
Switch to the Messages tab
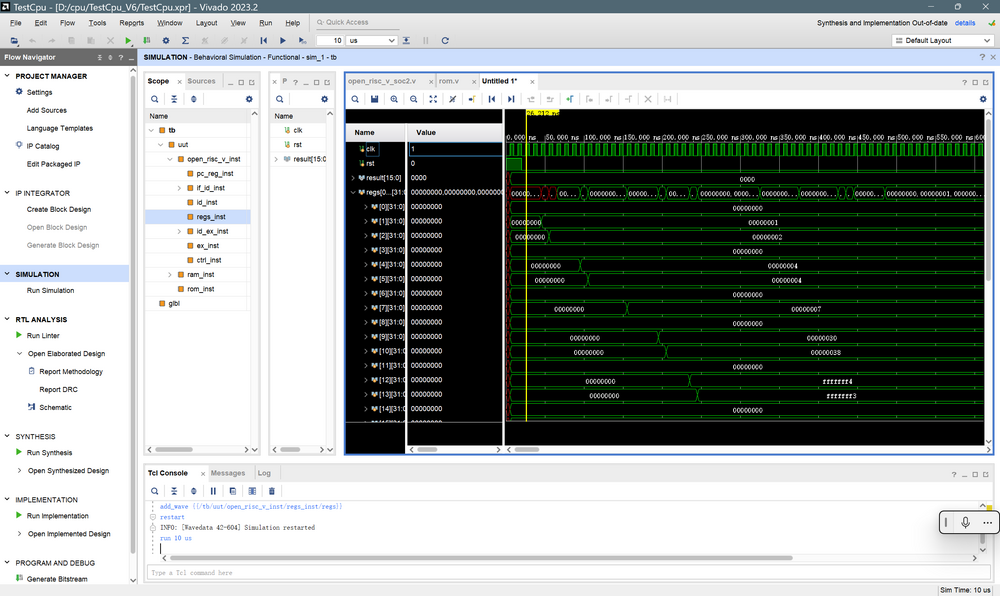[x=227, y=473]
